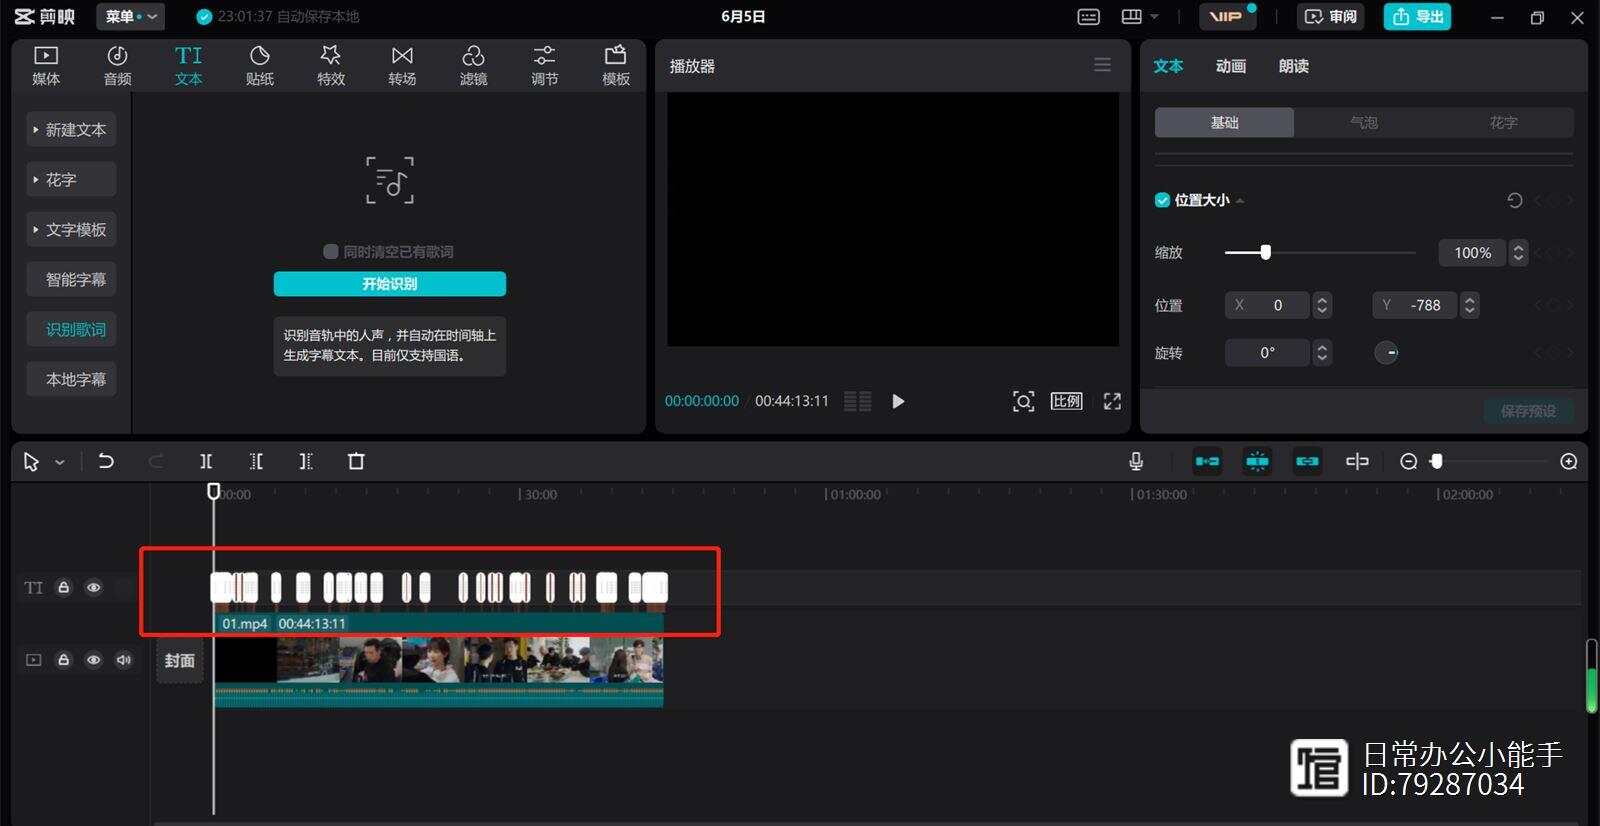Click the rotation dial knob

tap(1386, 352)
